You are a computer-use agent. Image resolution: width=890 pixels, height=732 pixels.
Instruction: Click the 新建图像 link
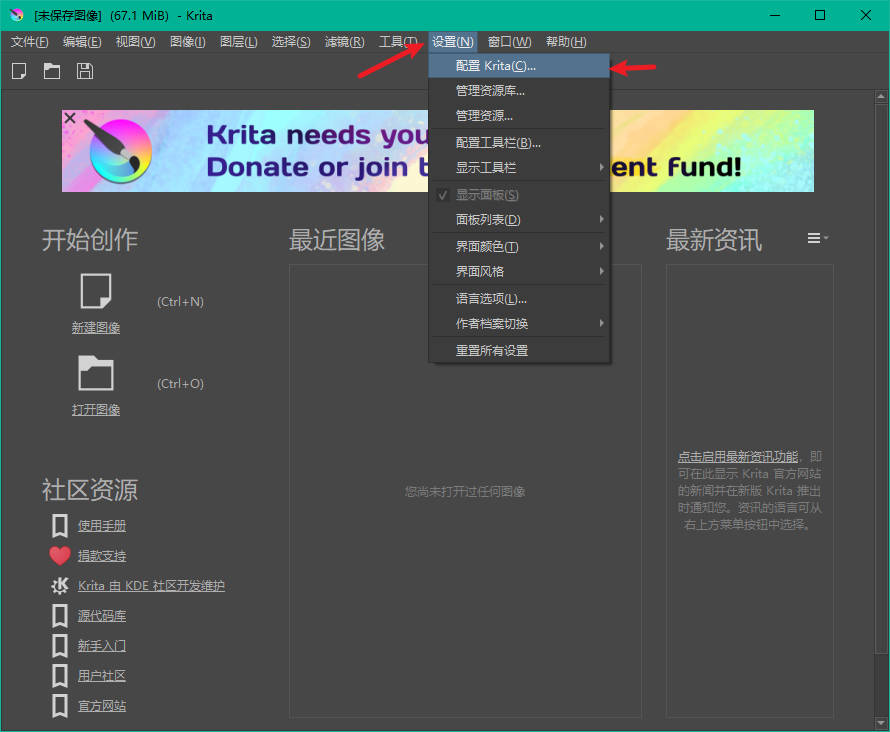[96, 328]
